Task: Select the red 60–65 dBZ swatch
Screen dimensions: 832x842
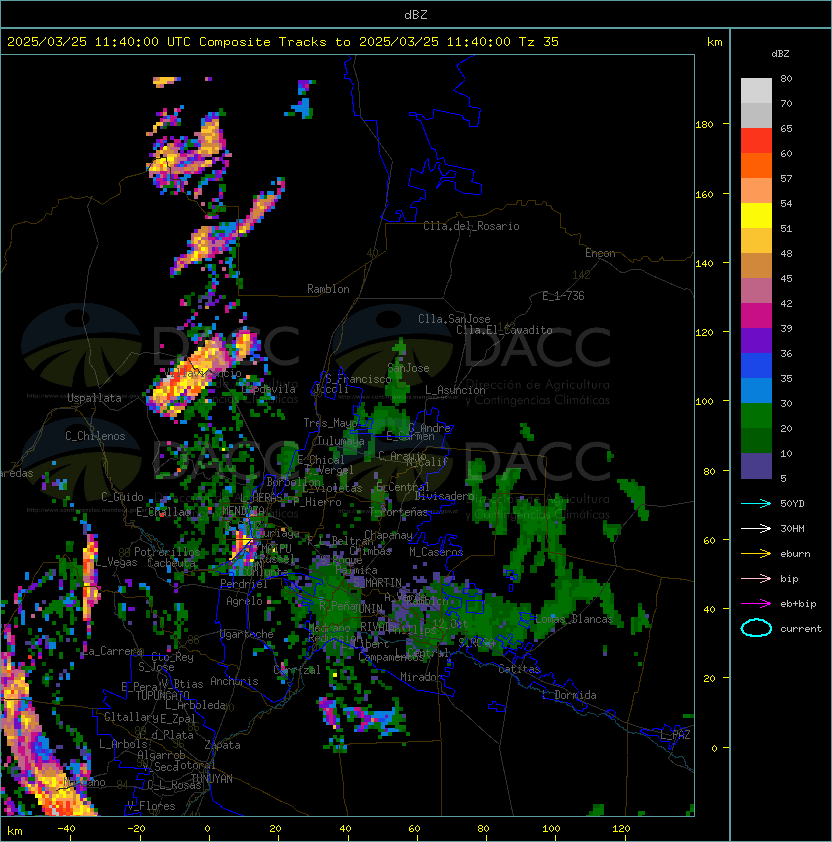Action: click(x=756, y=141)
